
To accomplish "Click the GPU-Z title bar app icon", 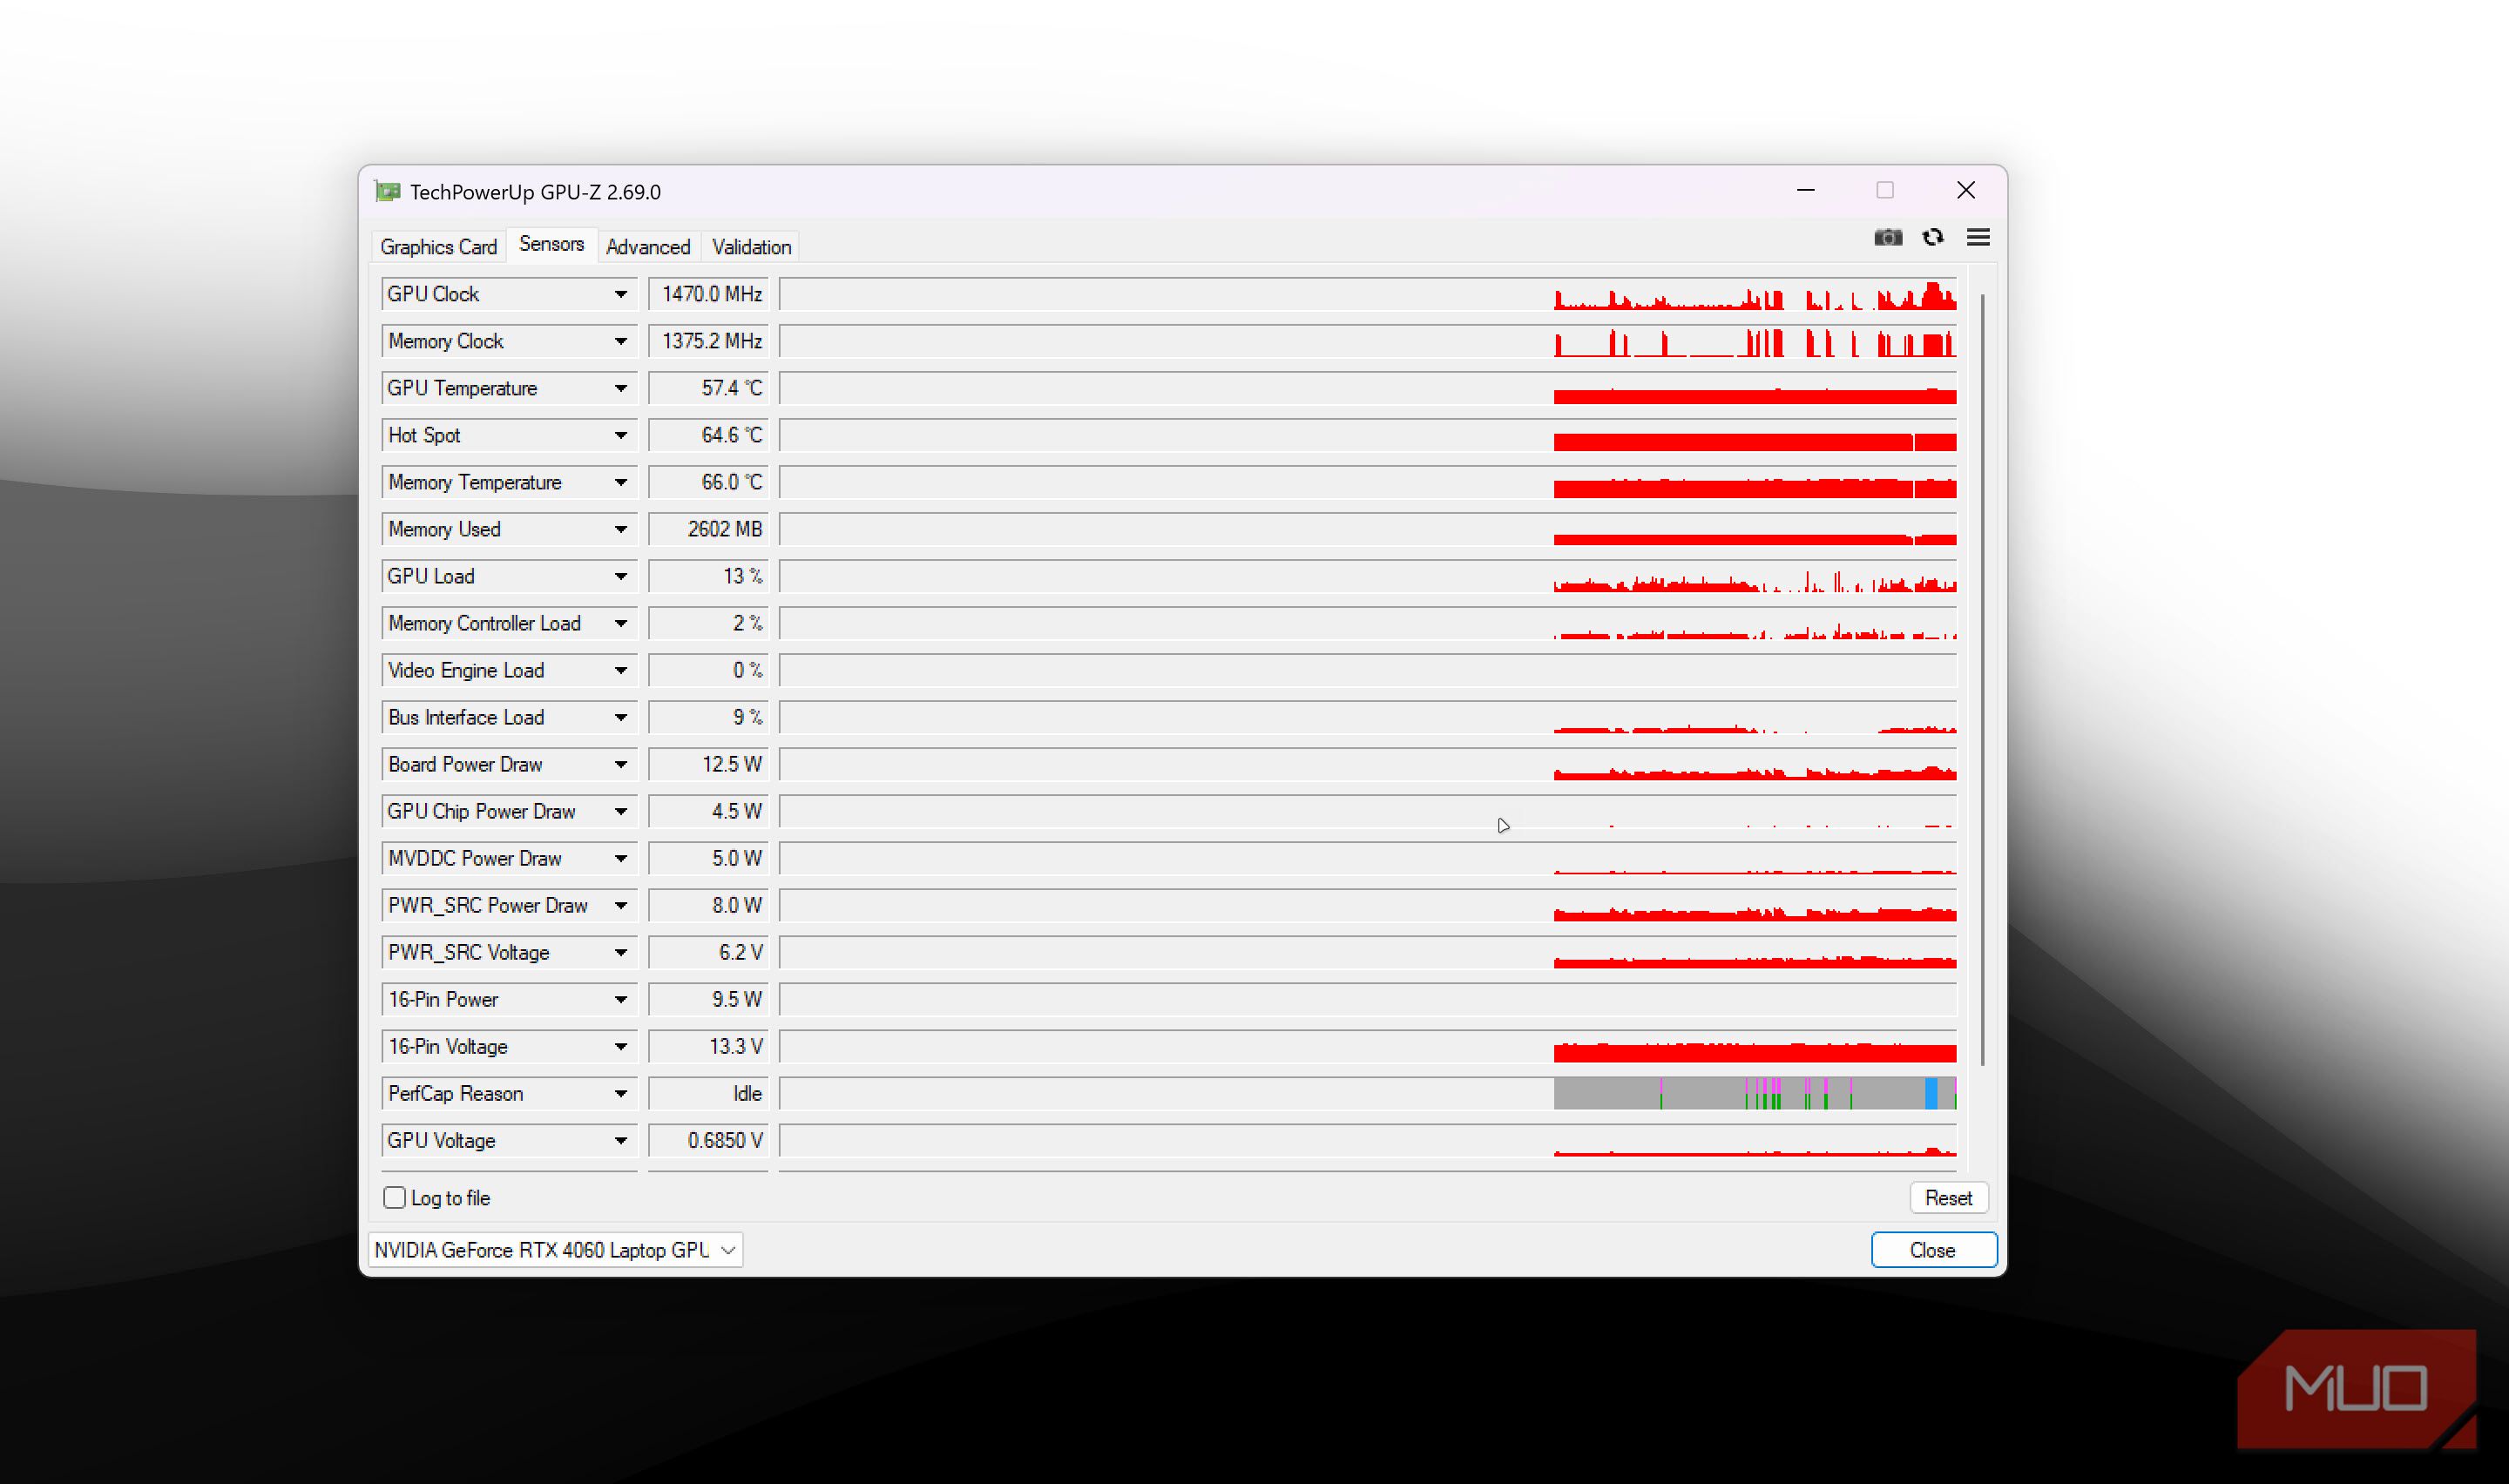I will point(387,191).
